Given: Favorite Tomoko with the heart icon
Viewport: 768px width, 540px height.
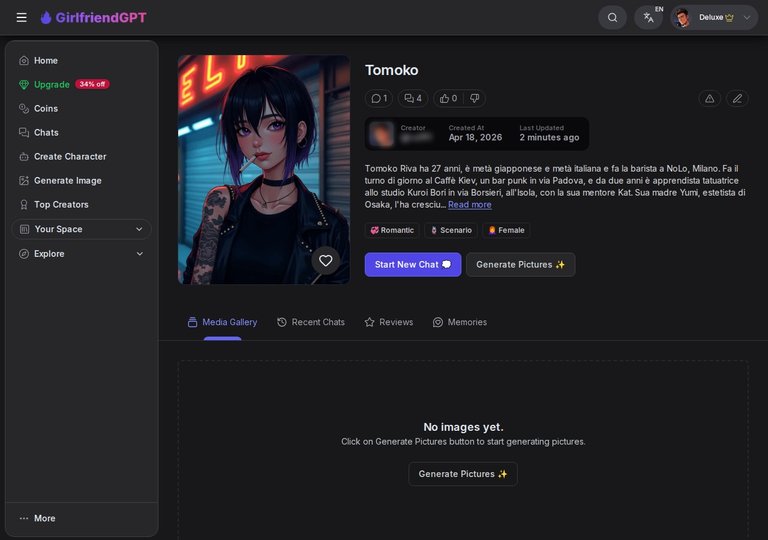Looking at the screenshot, I should pos(325,261).
